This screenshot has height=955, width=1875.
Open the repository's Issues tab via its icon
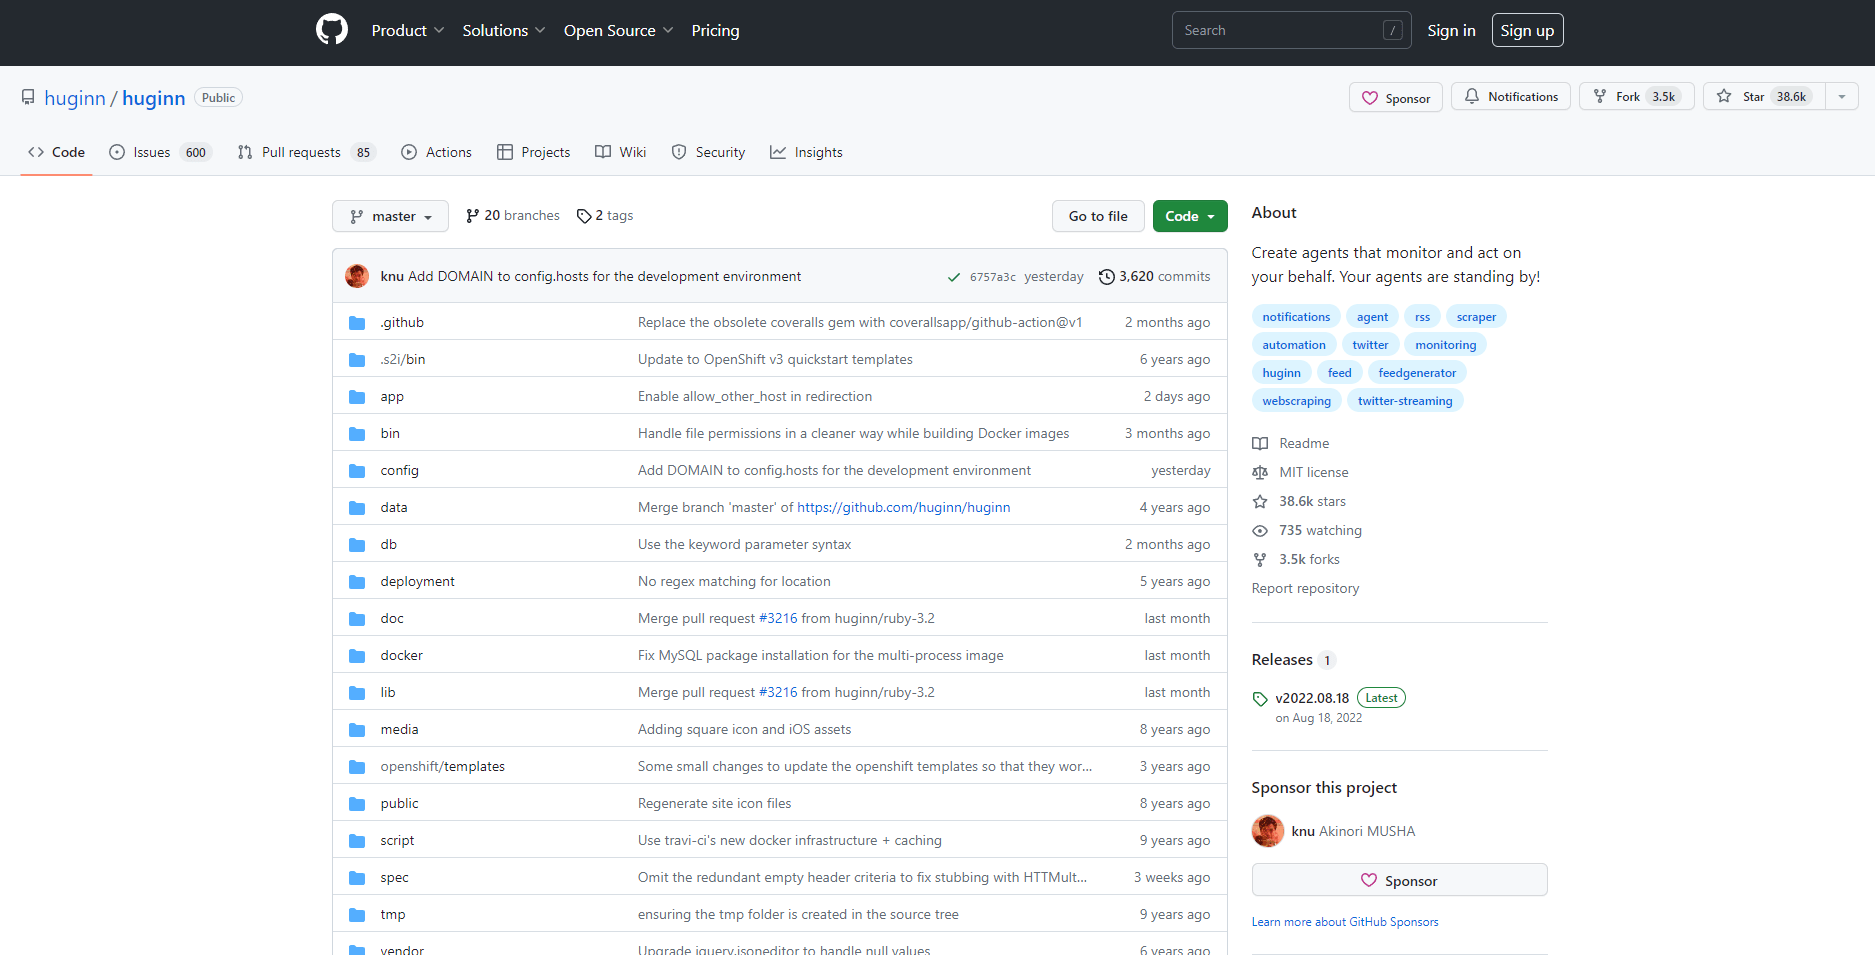pos(119,151)
